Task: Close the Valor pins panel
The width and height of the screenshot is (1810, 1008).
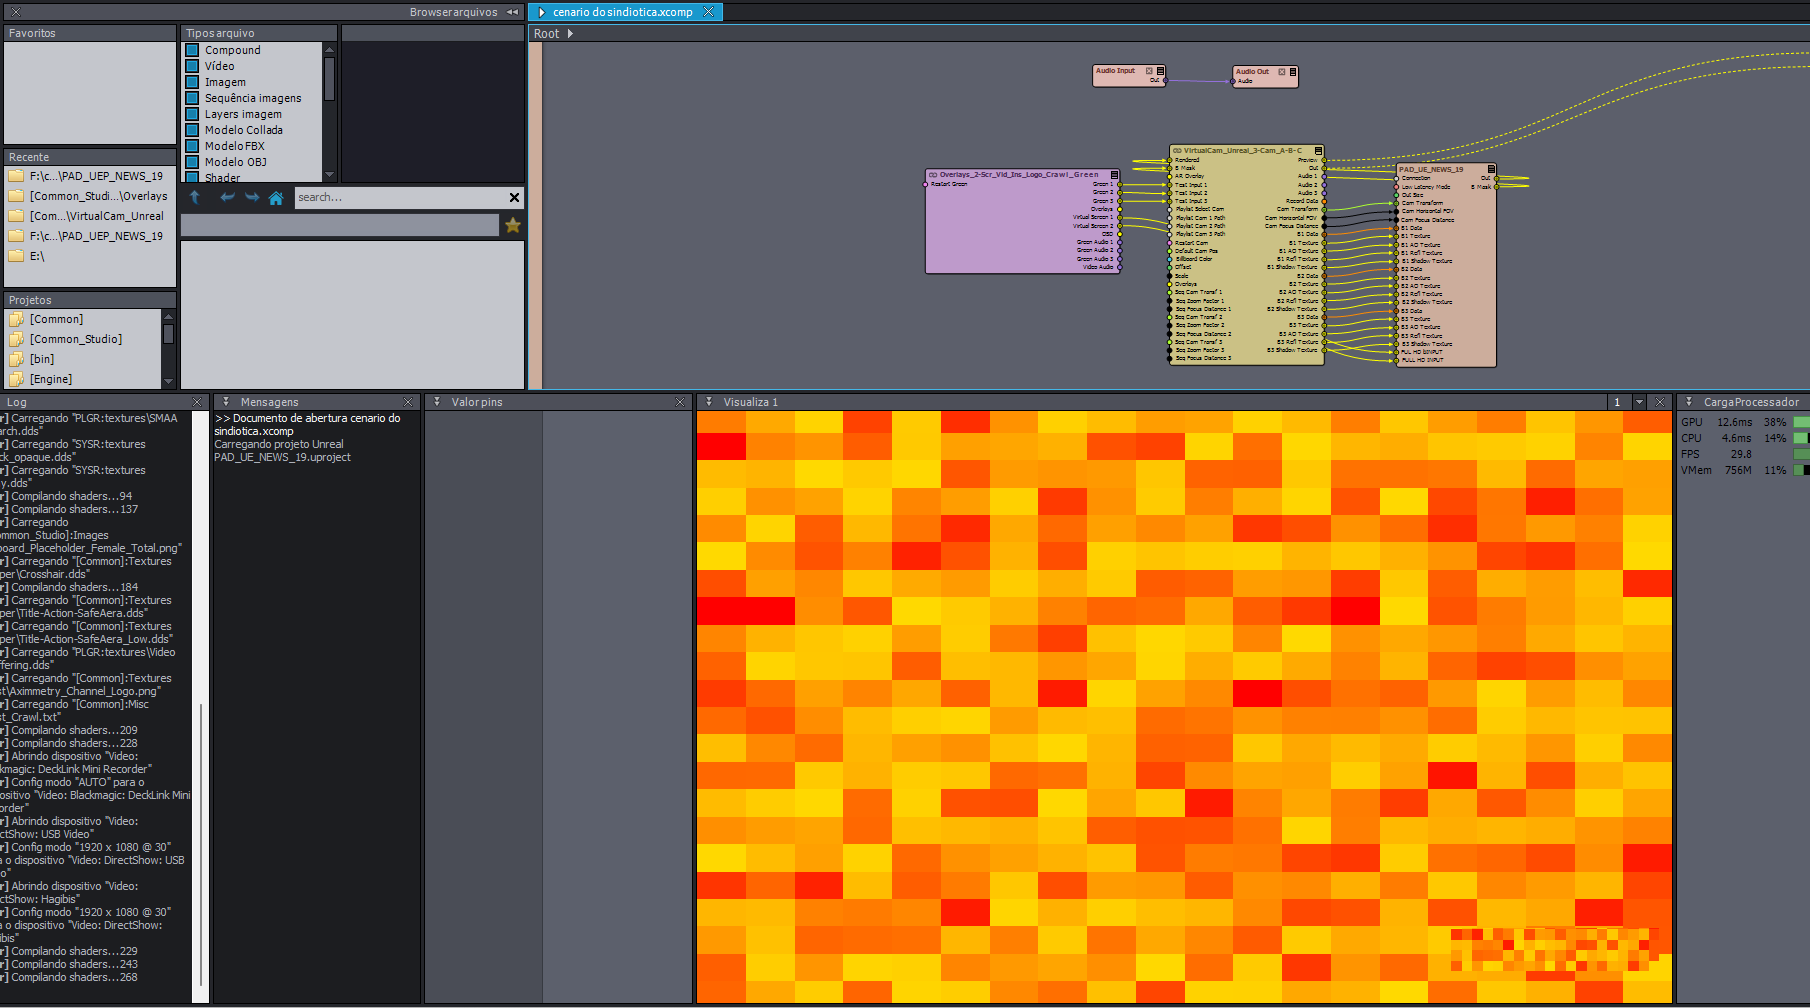Action: click(680, 402)
